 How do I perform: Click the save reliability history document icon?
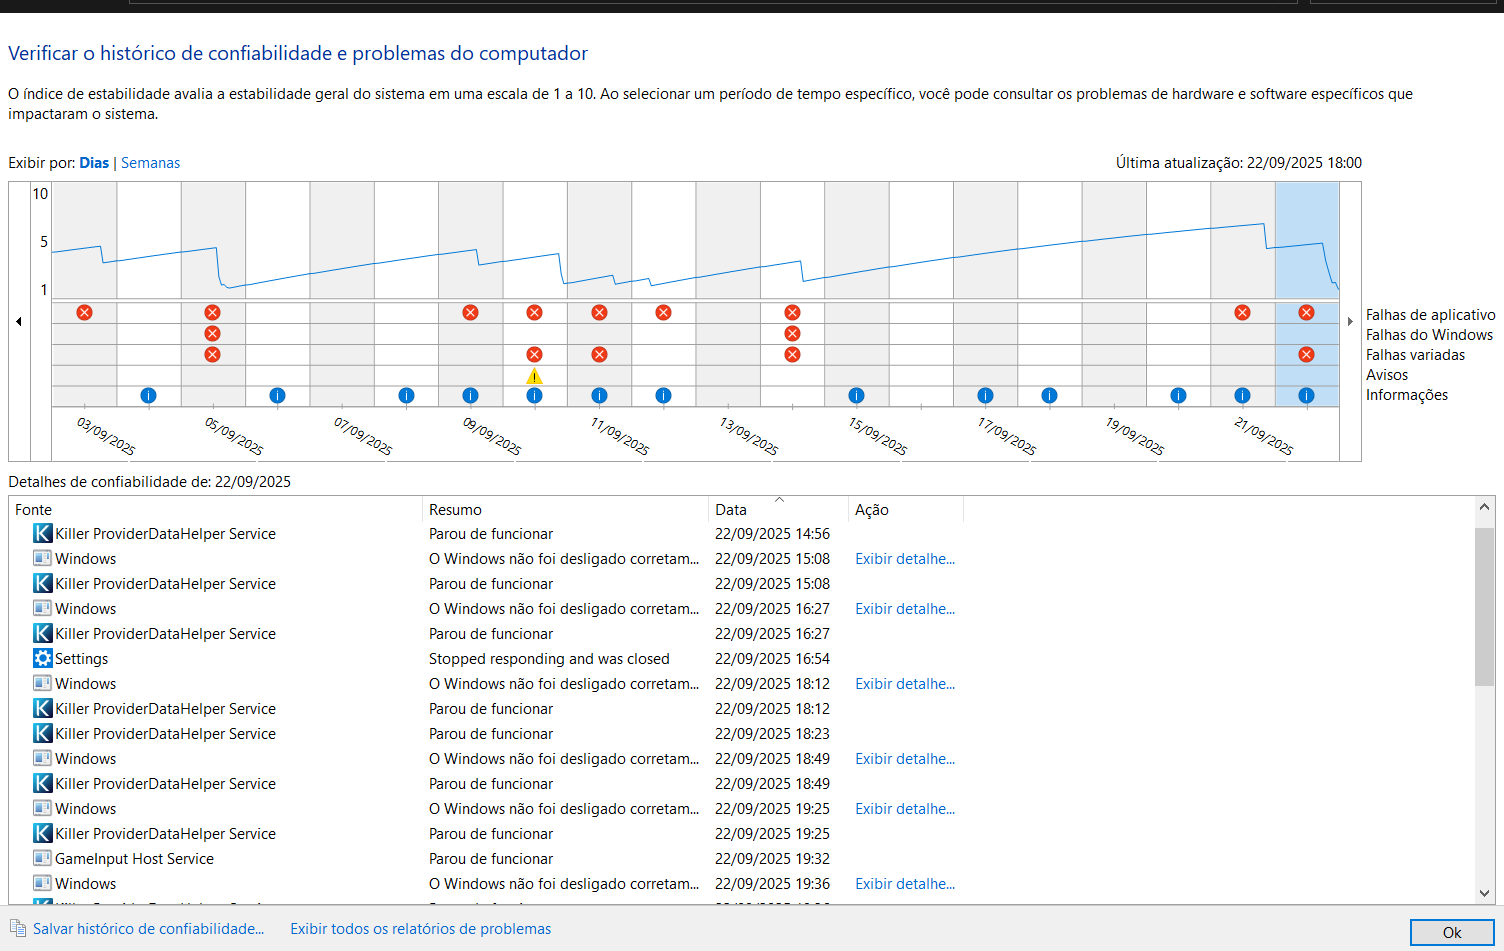click(18, 928)
